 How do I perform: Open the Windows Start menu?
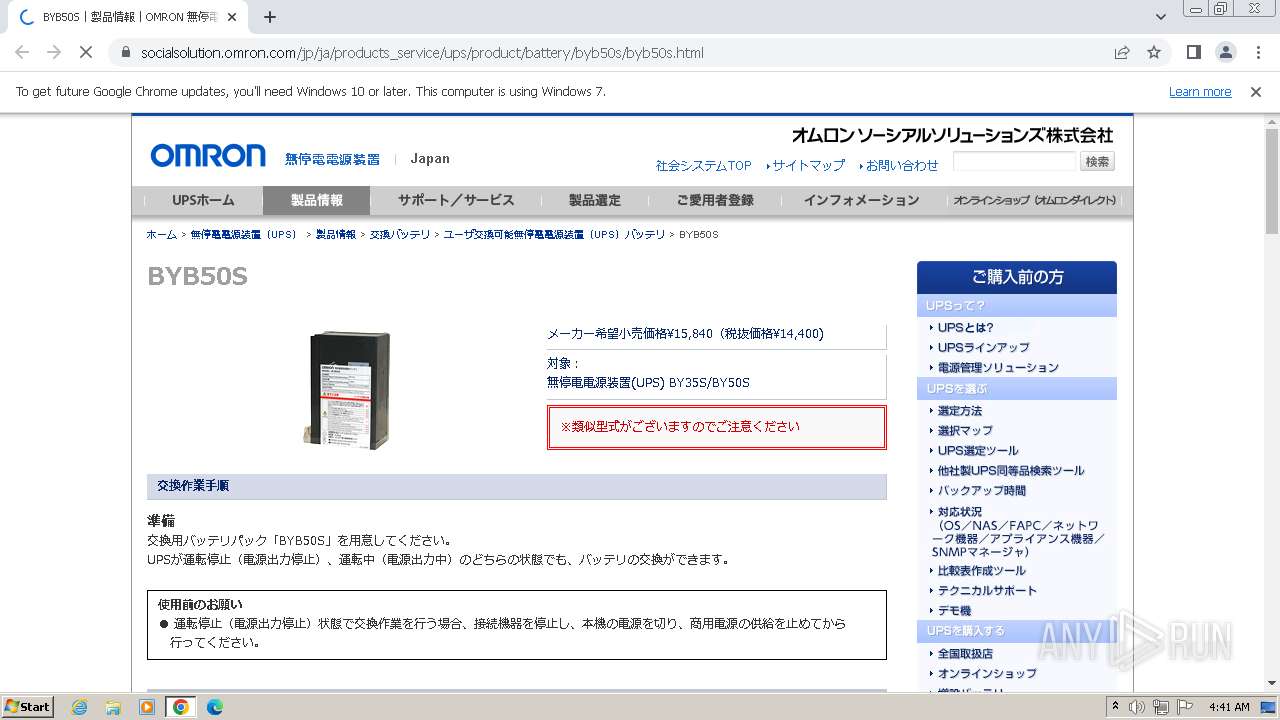28,706
